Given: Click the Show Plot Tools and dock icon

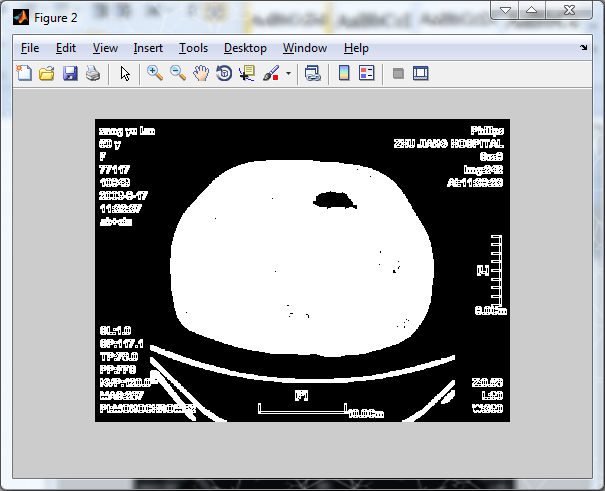Looking at the screenshot, I should coord(421,73).
